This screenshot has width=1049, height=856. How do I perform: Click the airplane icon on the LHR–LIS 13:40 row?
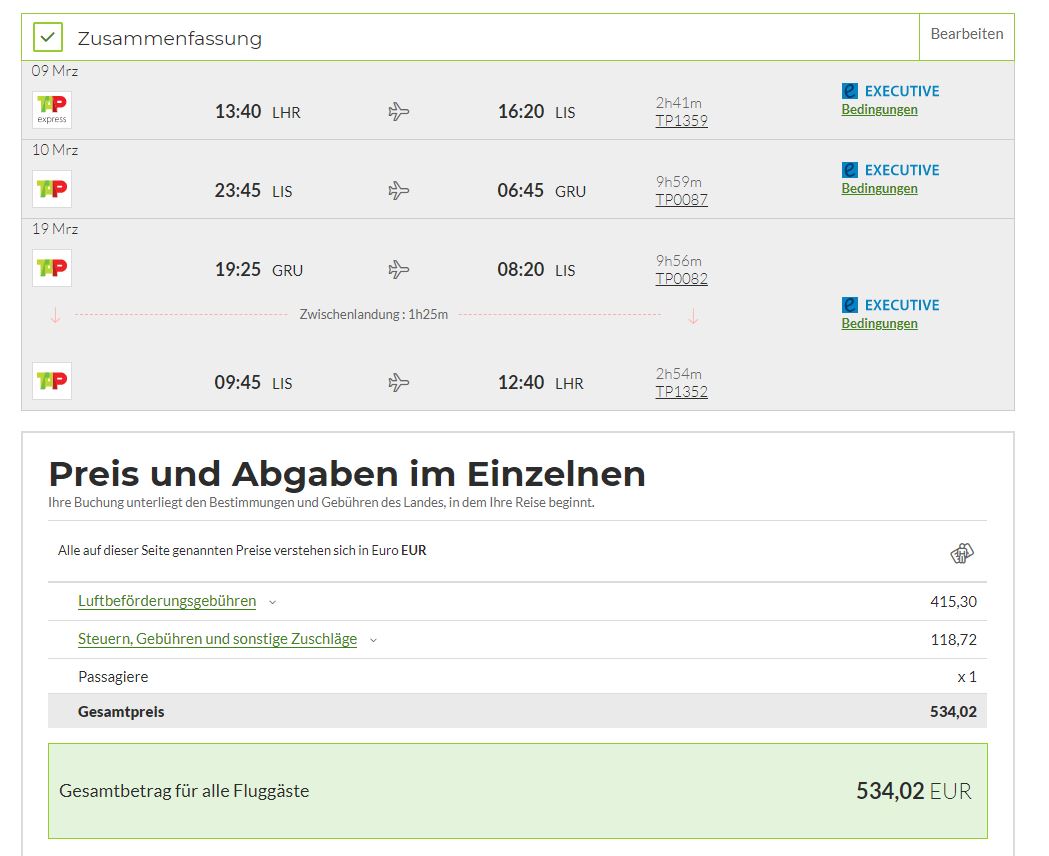point(399,111)
